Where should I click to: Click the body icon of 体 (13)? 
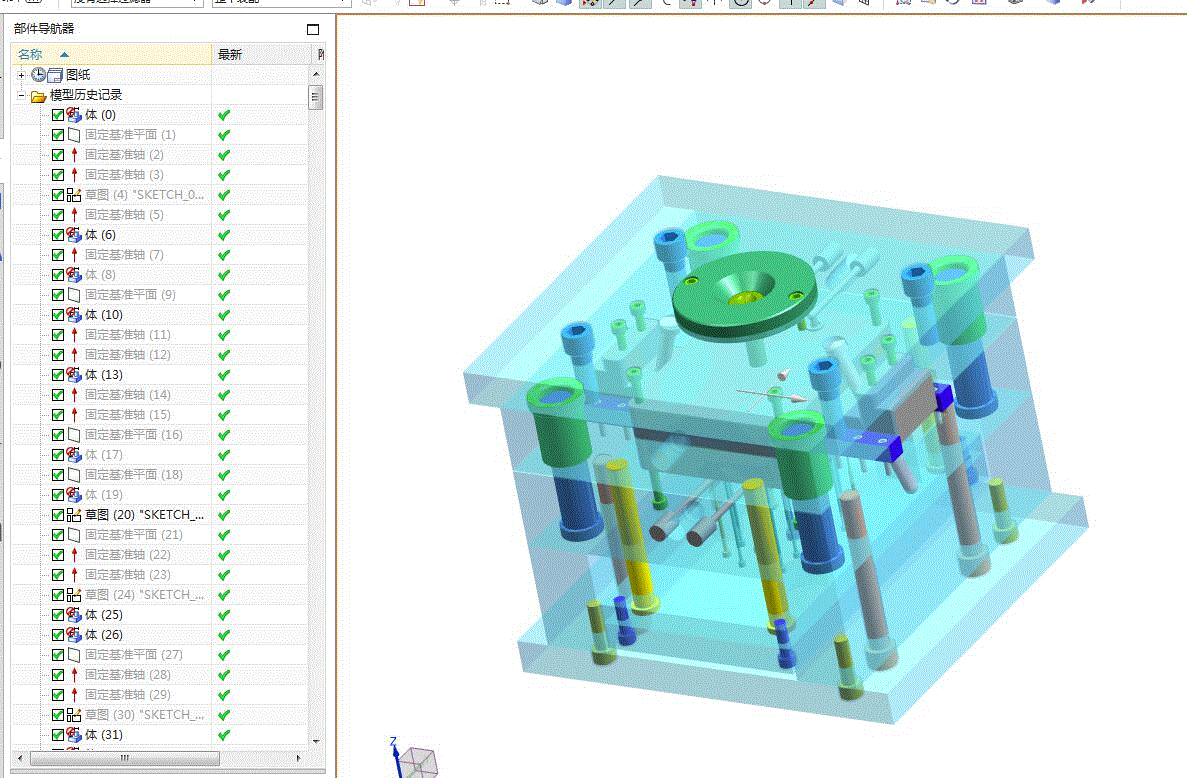73,375
